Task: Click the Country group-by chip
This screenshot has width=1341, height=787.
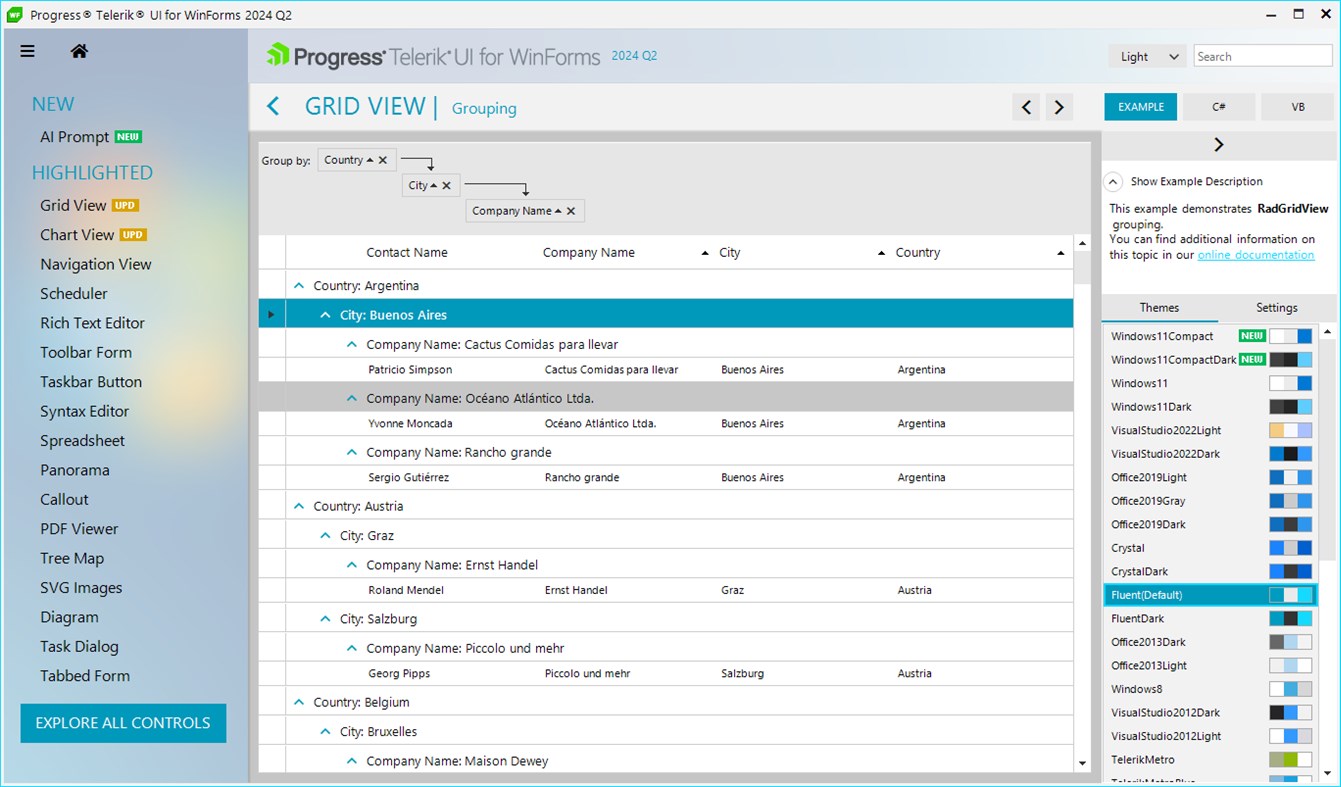Action: (x=358, y=160)
